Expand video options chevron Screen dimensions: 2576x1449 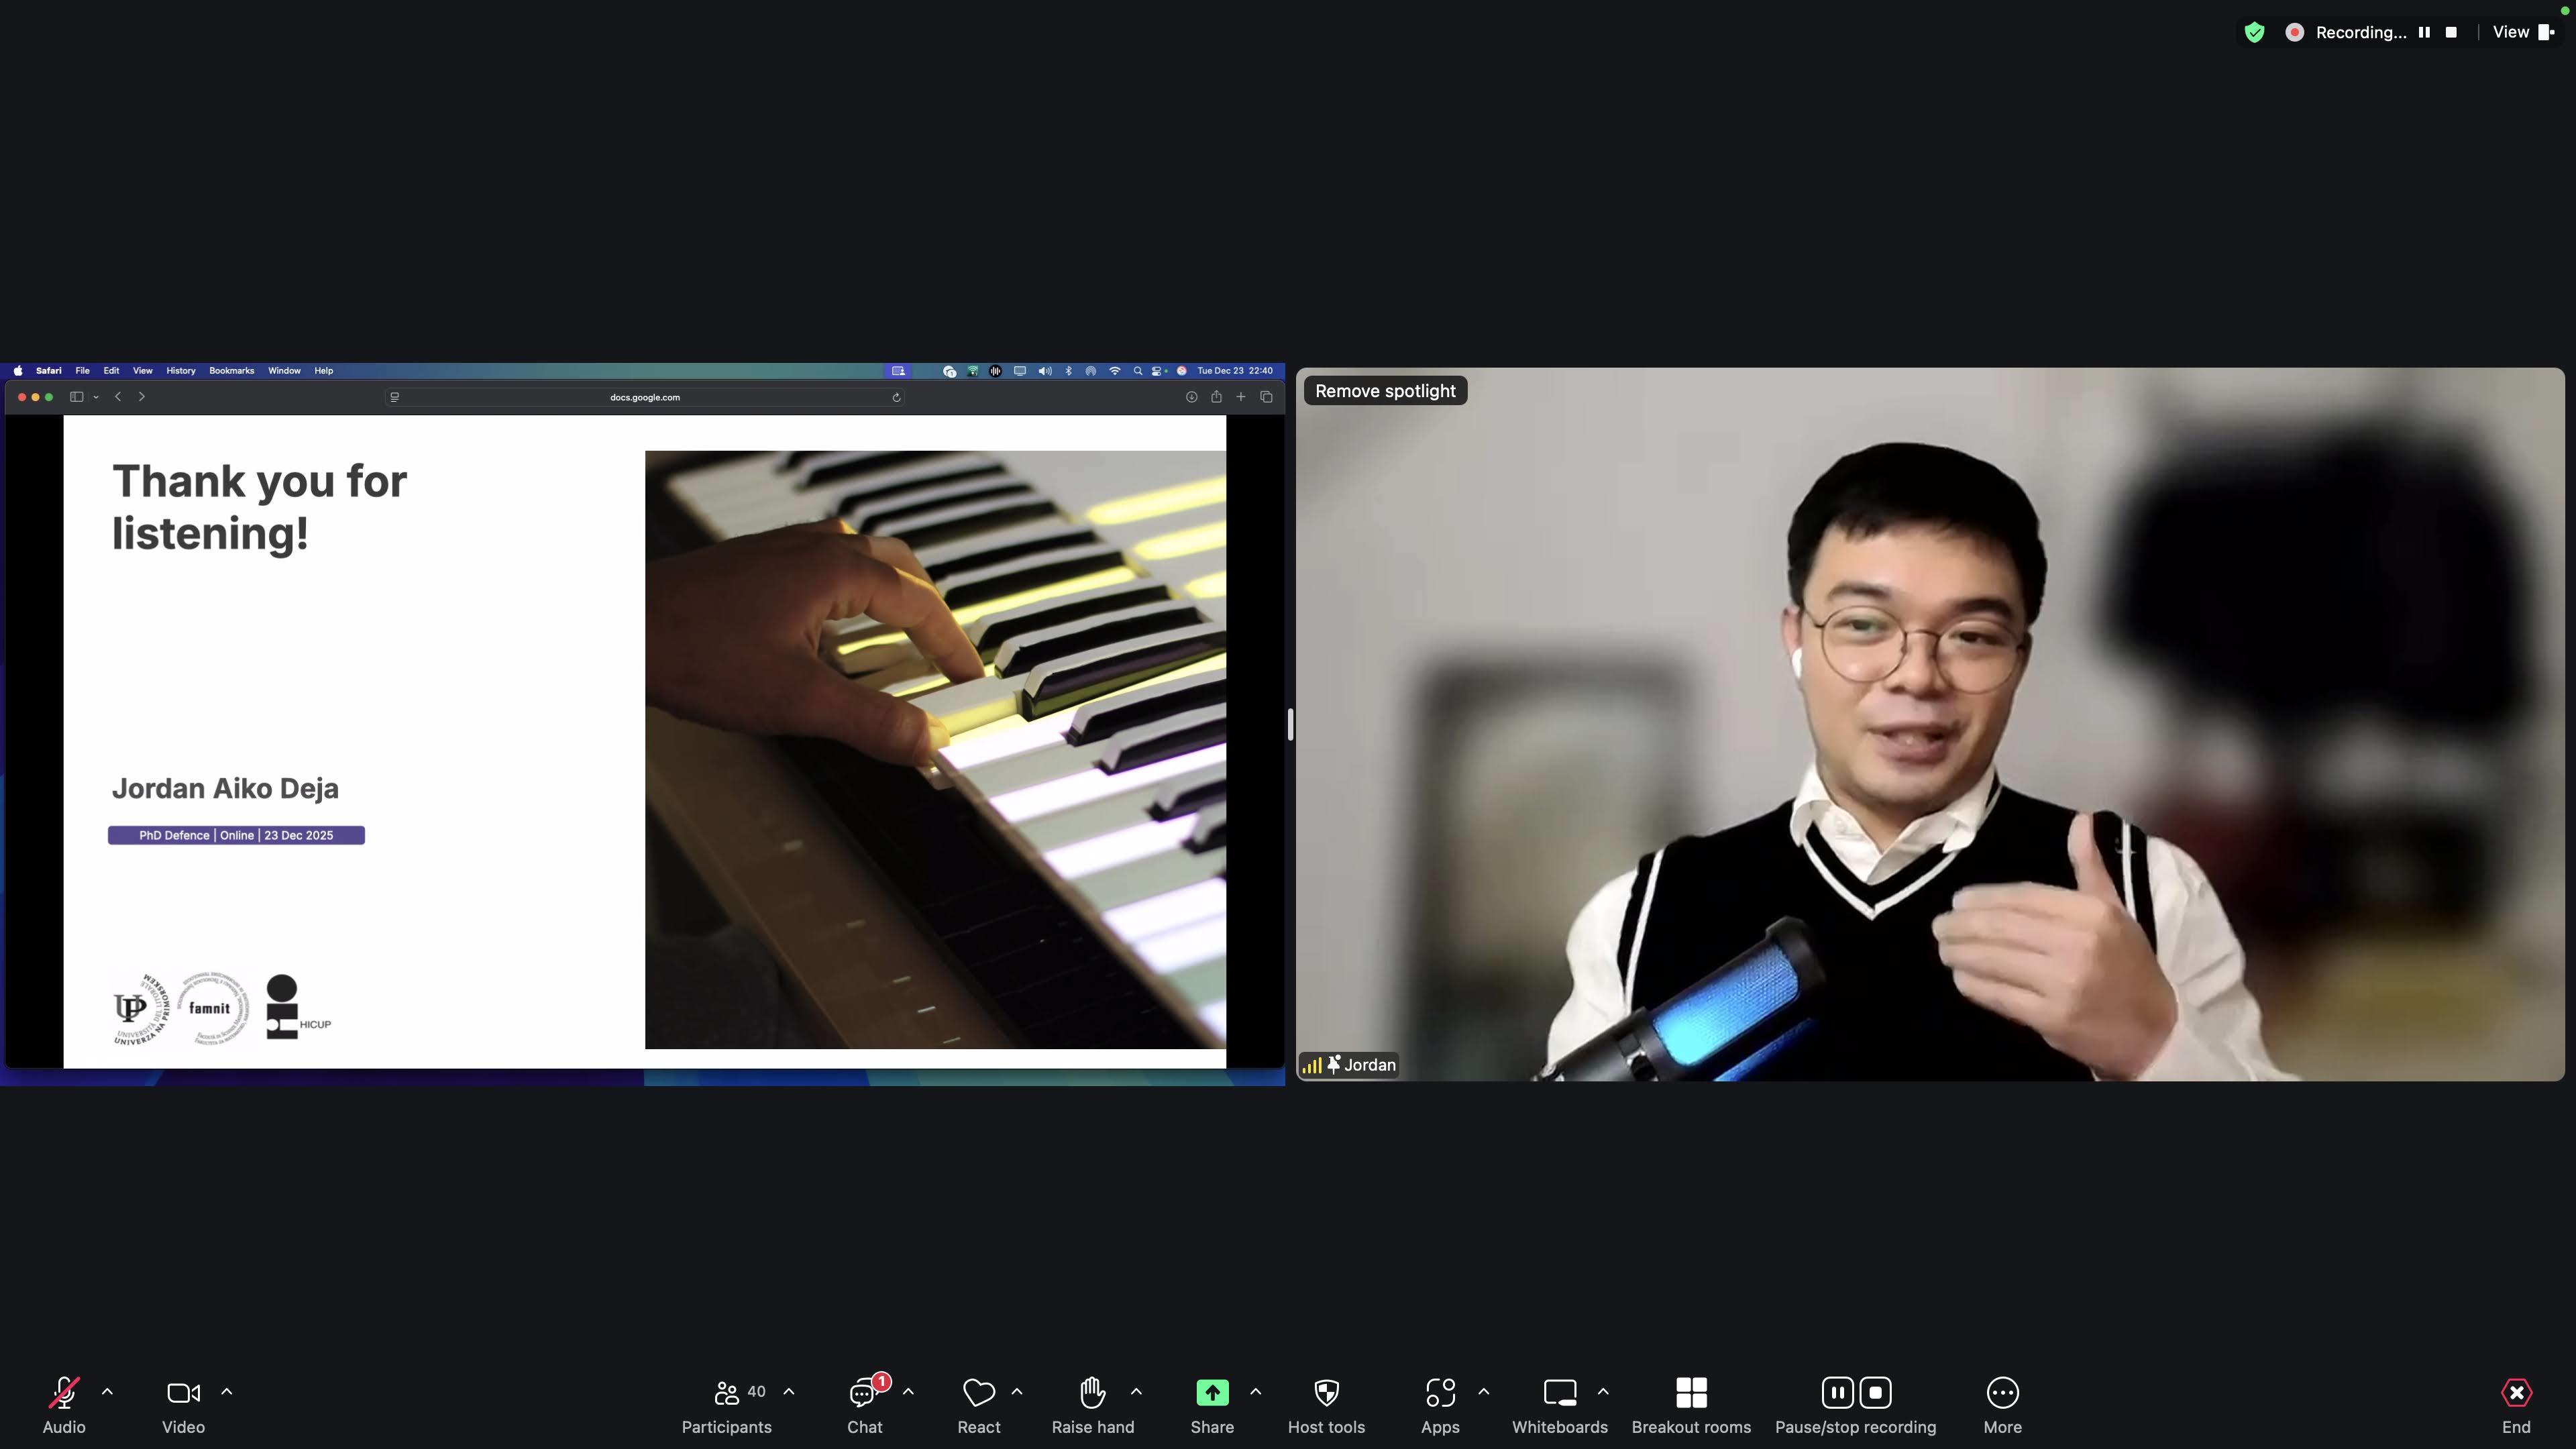tap(227, 1391)
